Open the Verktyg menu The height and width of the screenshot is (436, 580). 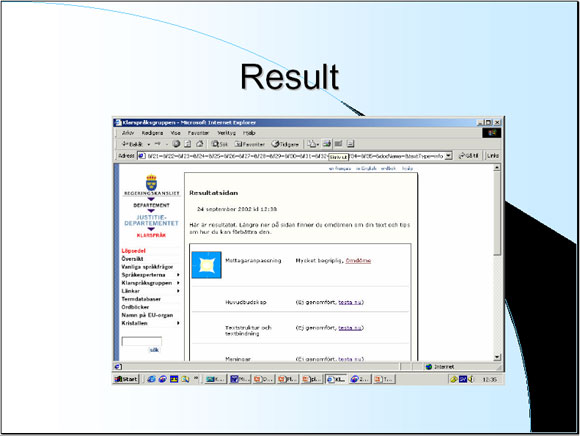tap(226, 132)
